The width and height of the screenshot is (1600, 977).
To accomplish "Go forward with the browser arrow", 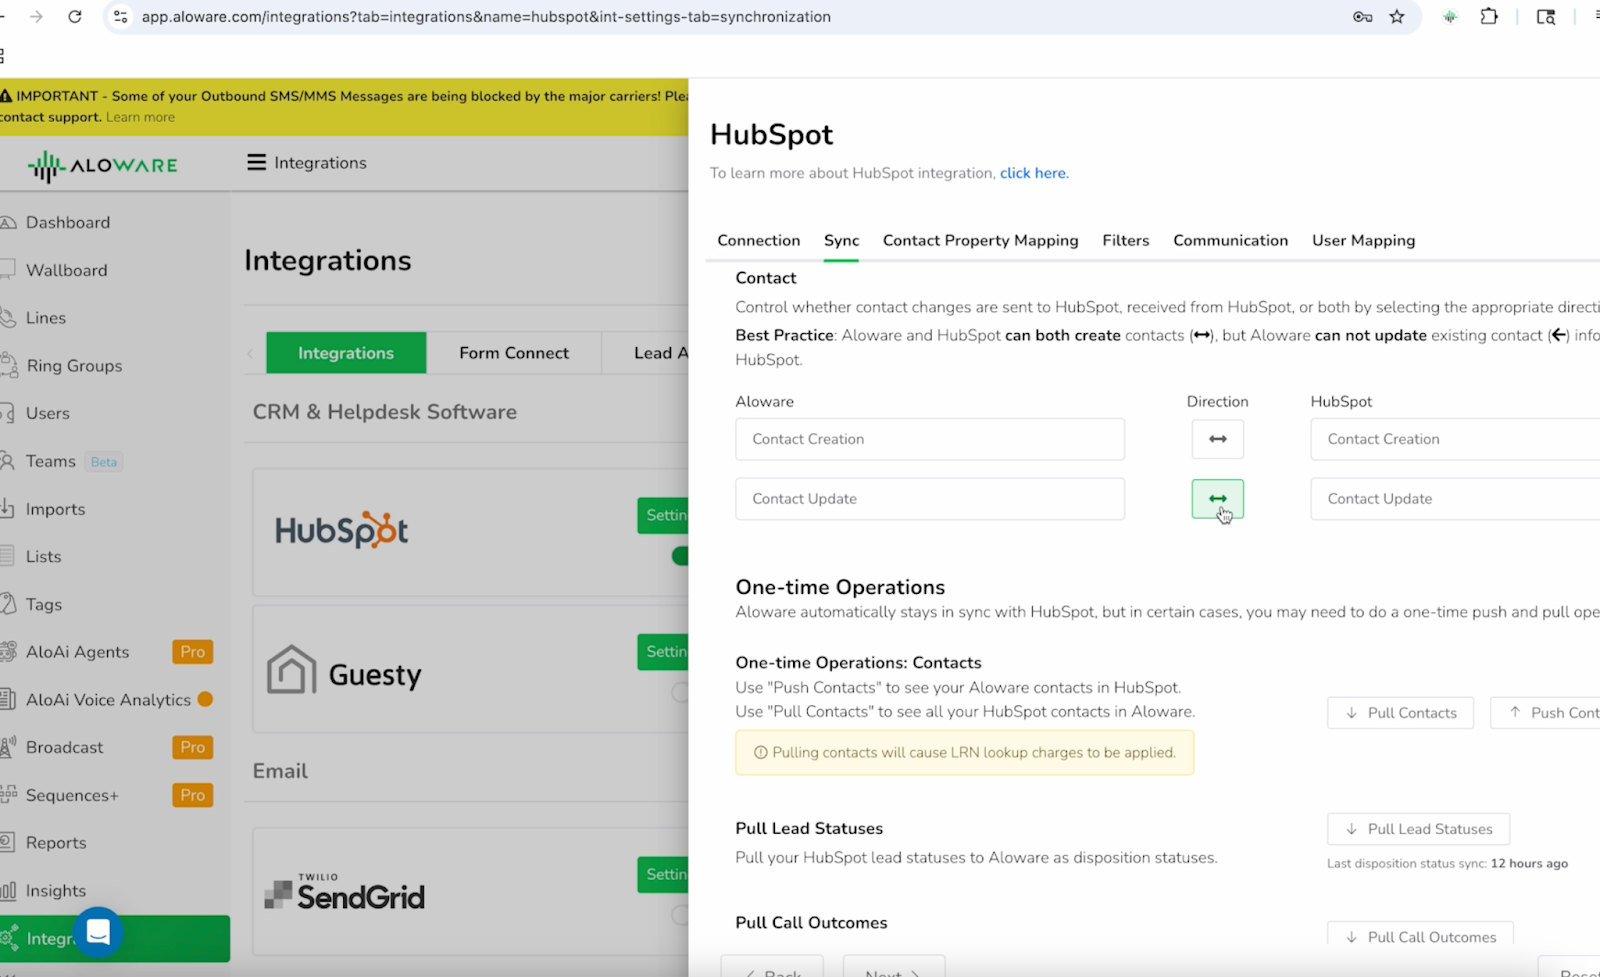I will pos(36,17).
